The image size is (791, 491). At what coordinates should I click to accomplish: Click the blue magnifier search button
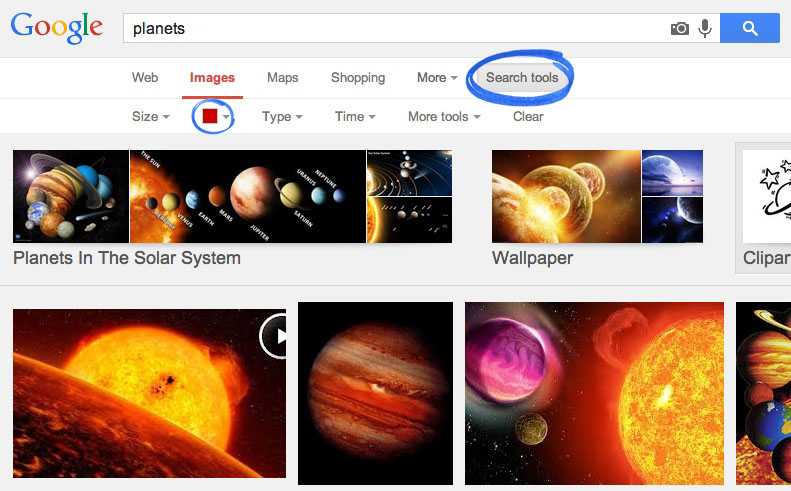[750, 28]
